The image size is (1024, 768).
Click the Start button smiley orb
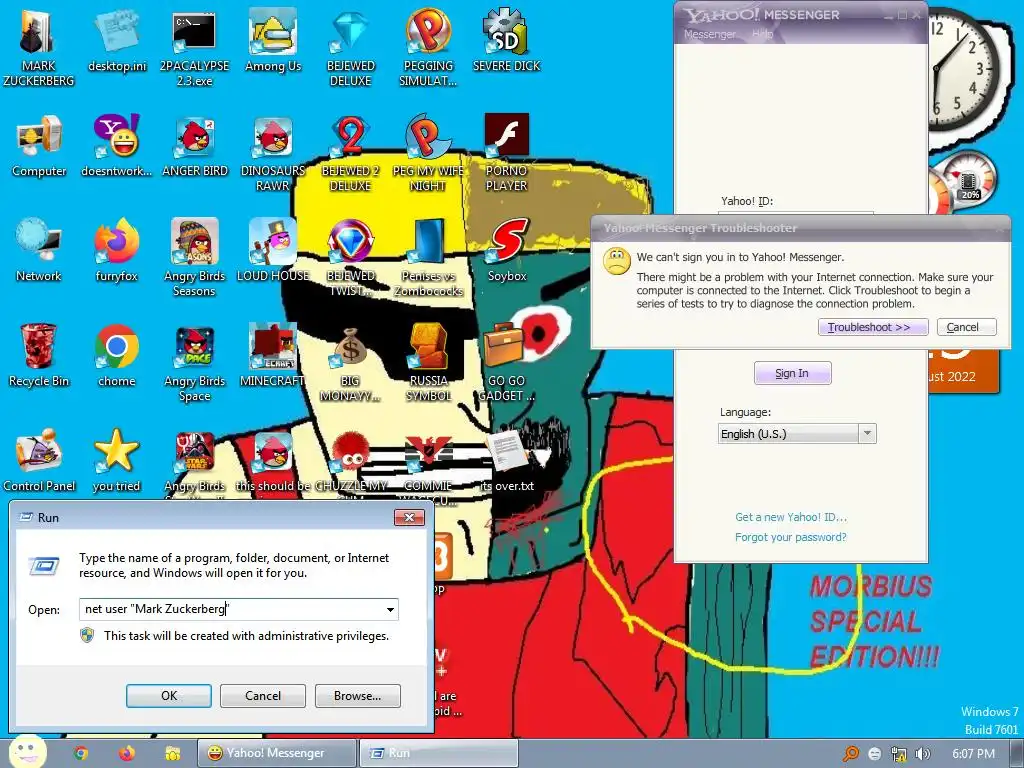coord(27,751)
